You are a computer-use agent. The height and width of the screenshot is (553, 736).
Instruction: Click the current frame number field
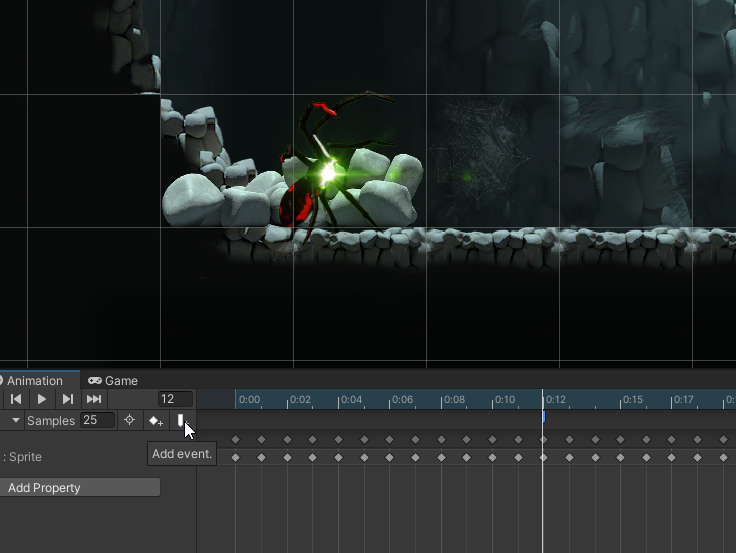click(175, 399)
